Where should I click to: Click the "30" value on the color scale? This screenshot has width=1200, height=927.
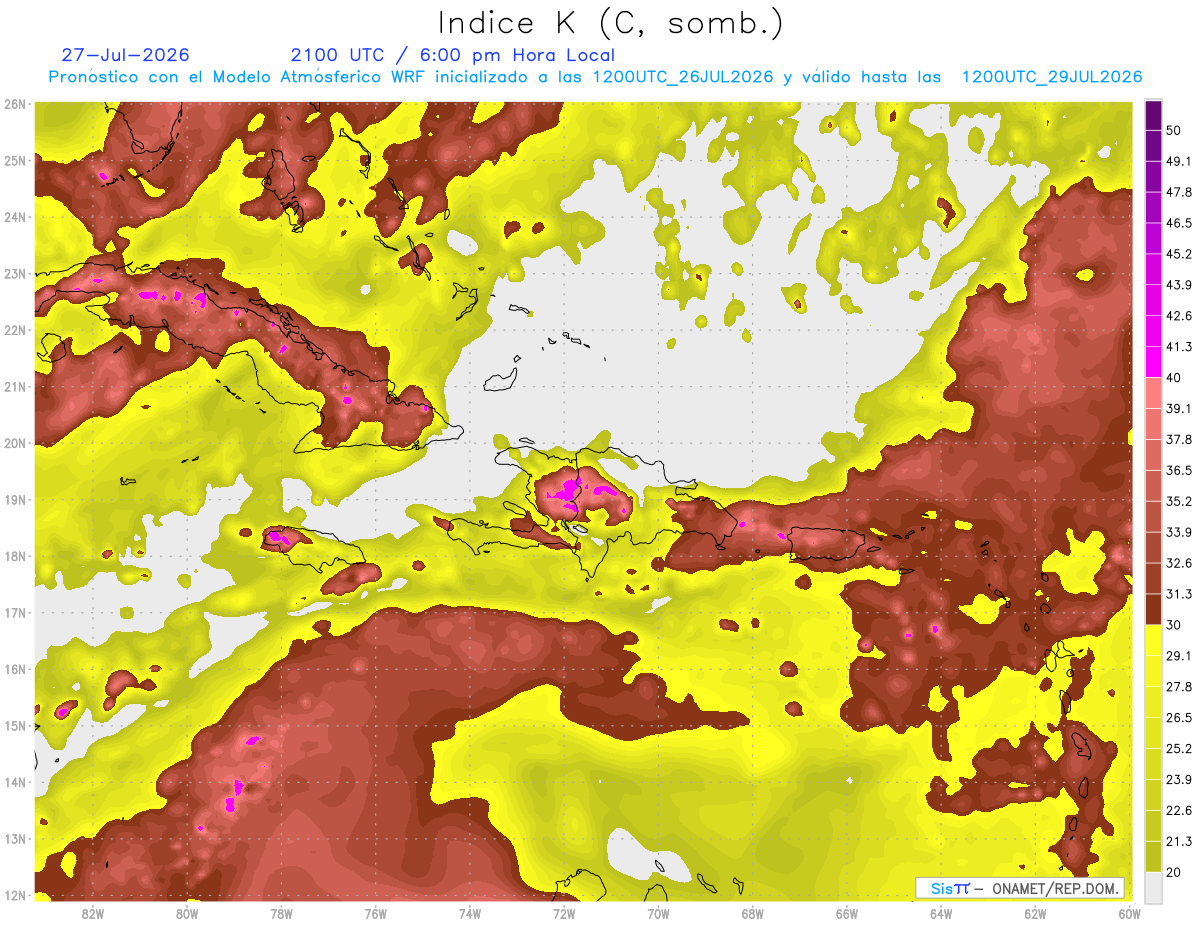[1174, 625]
